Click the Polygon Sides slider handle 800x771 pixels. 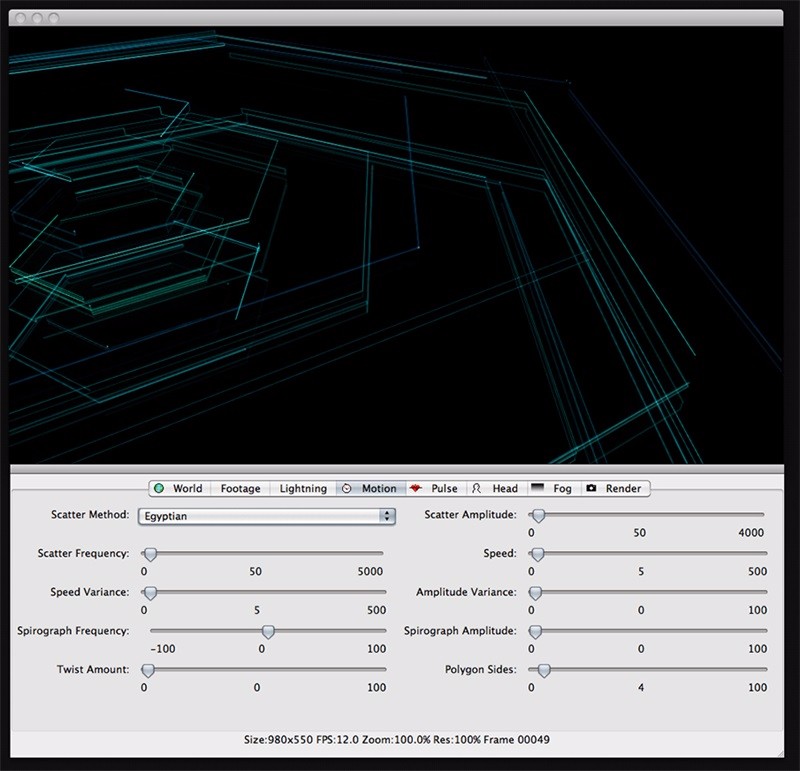click(x=543, y=670)
